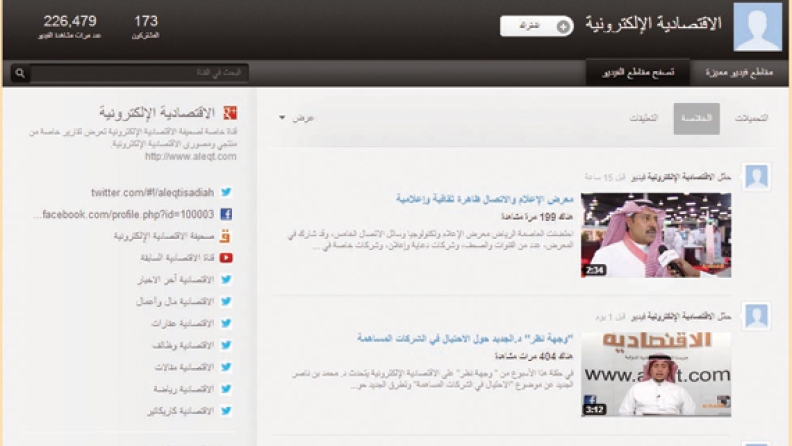Screen dimensions: 792x446
Task: Click the Google Plus icon beside channel name
Action: [230, 113]
